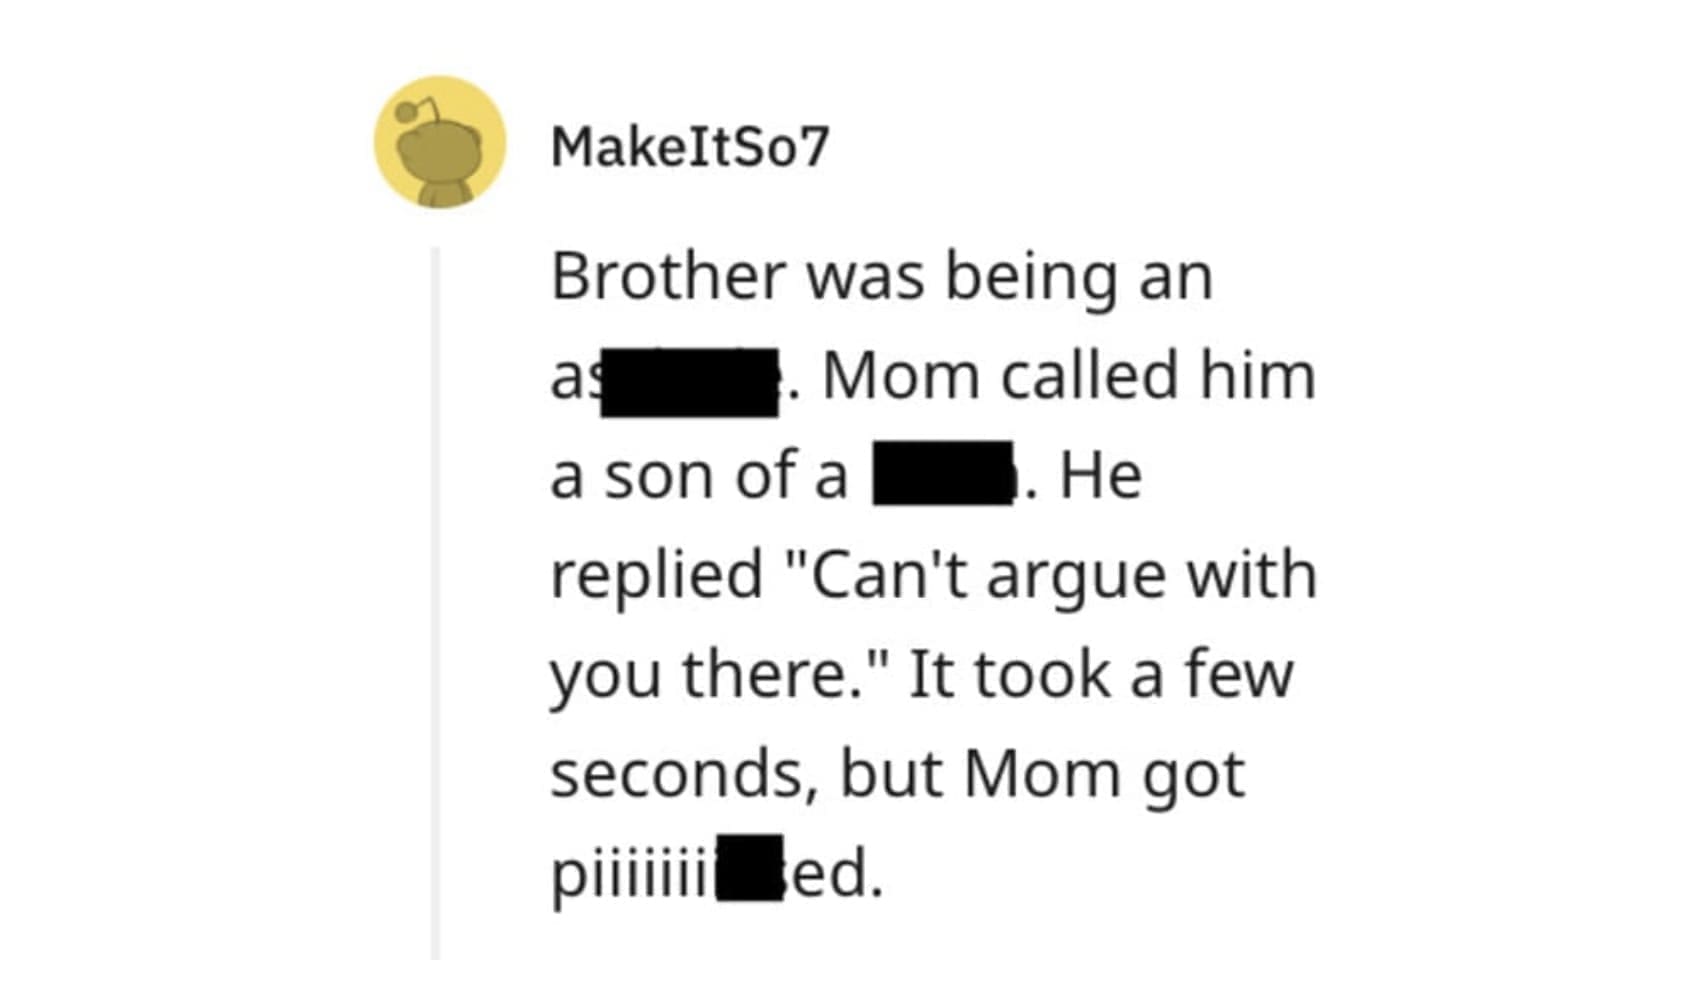Click the text "It took a few"
The width and height of the screenshot is (1692, 1004).
(1100, 674)
